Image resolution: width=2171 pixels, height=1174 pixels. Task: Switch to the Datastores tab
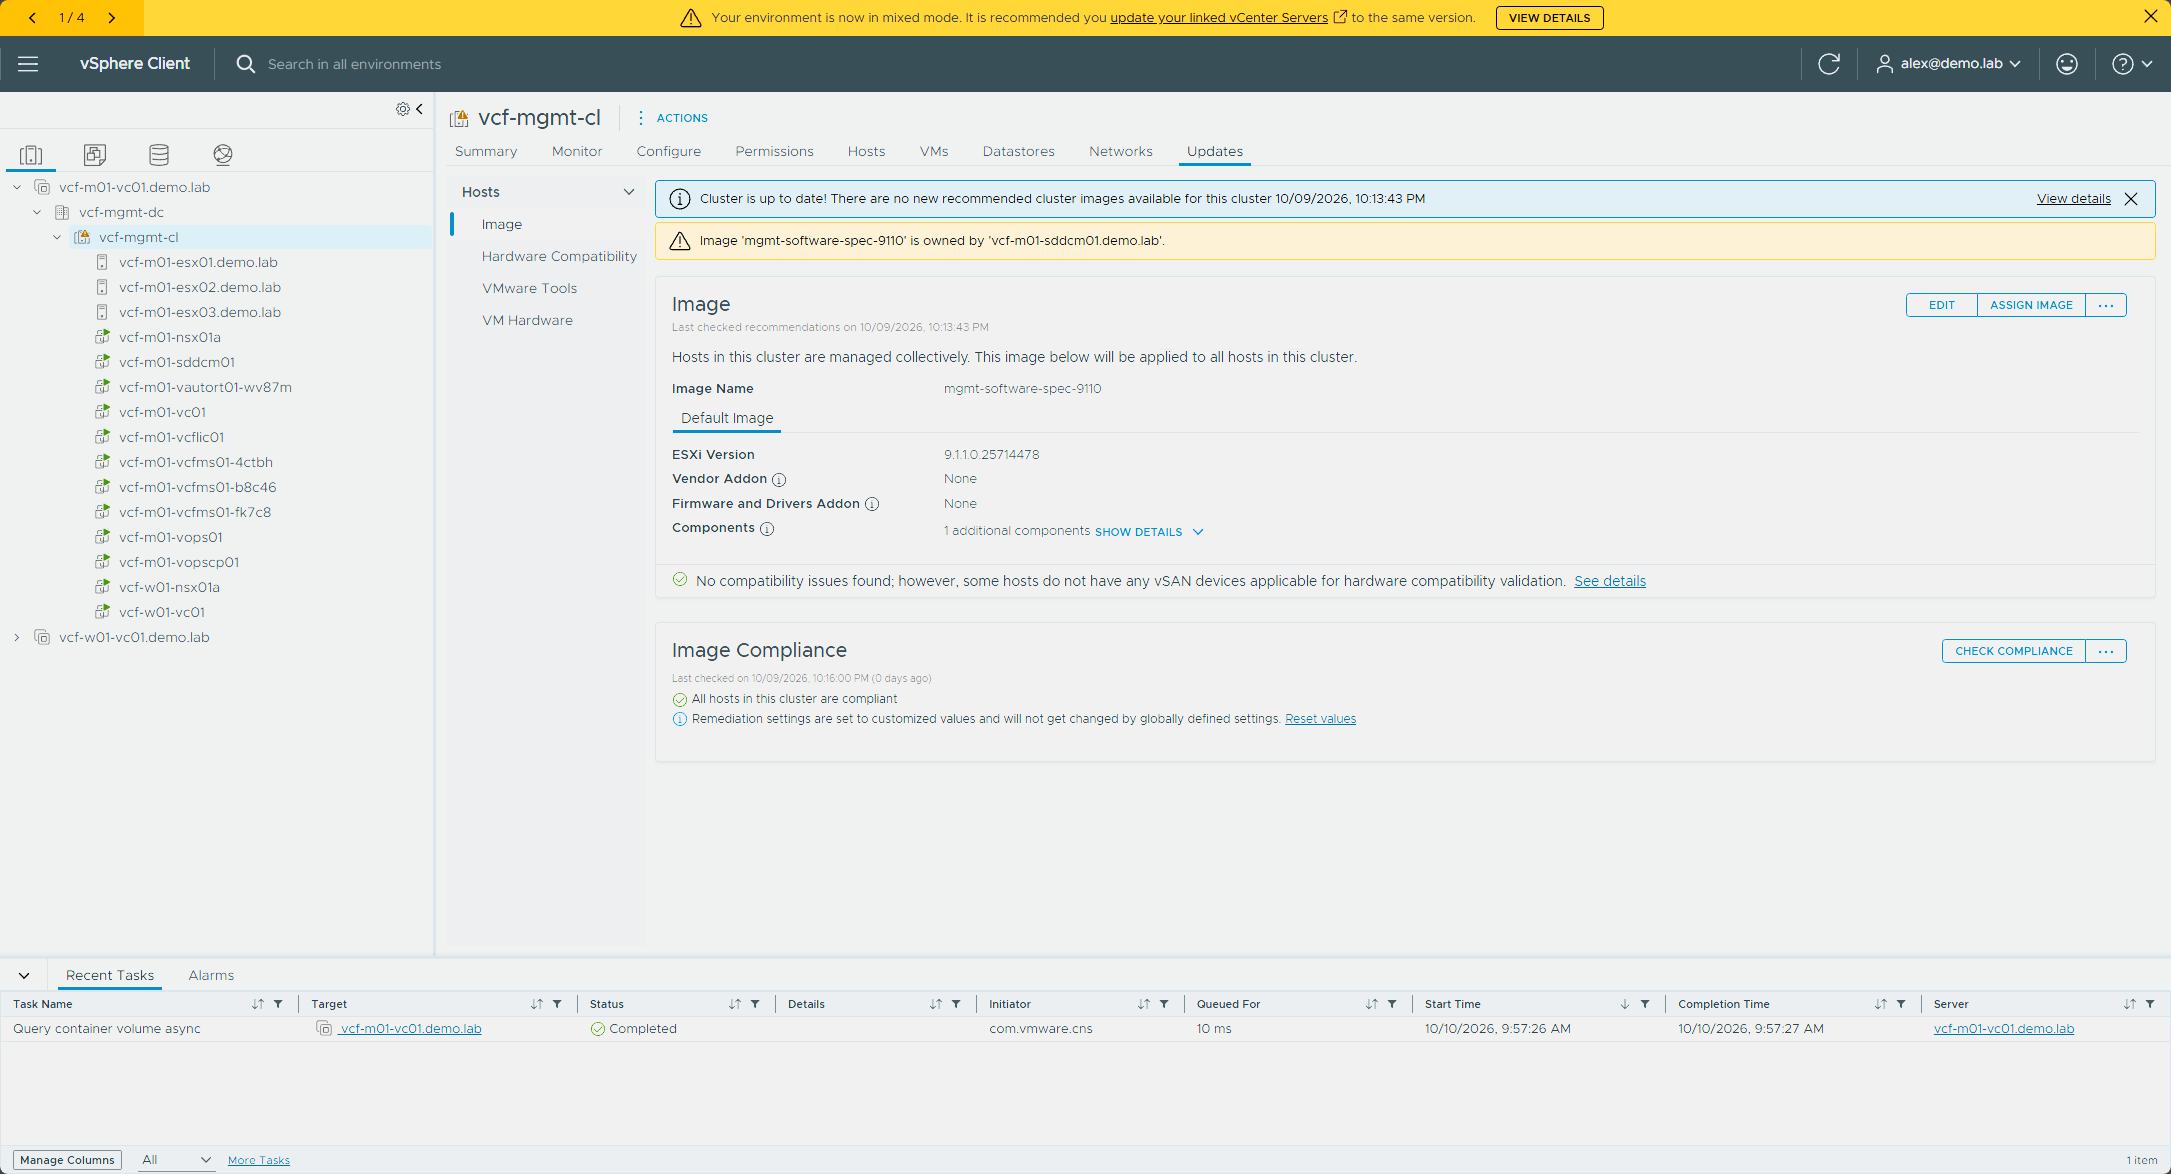point(1018,152)
